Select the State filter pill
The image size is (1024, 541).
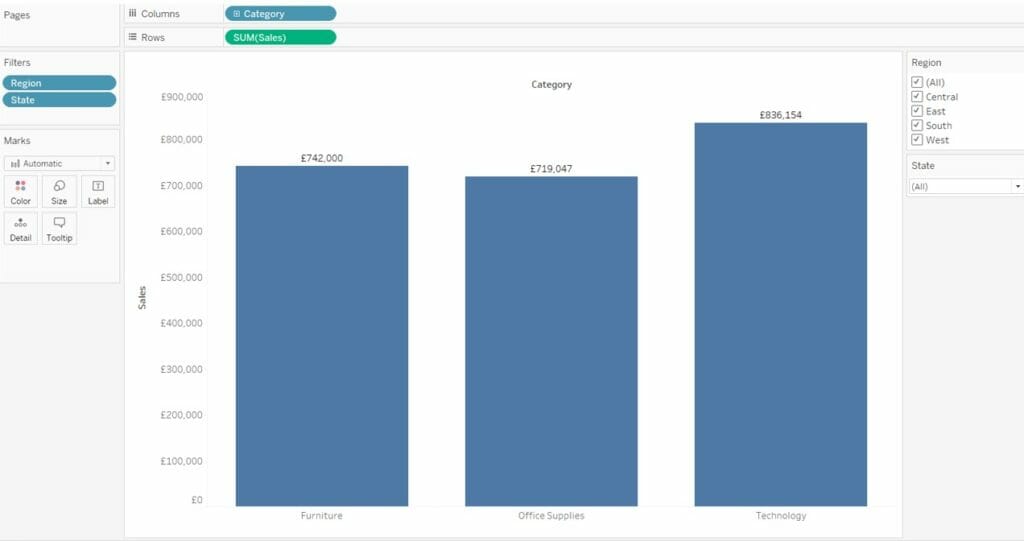click(x=59, y=100)
